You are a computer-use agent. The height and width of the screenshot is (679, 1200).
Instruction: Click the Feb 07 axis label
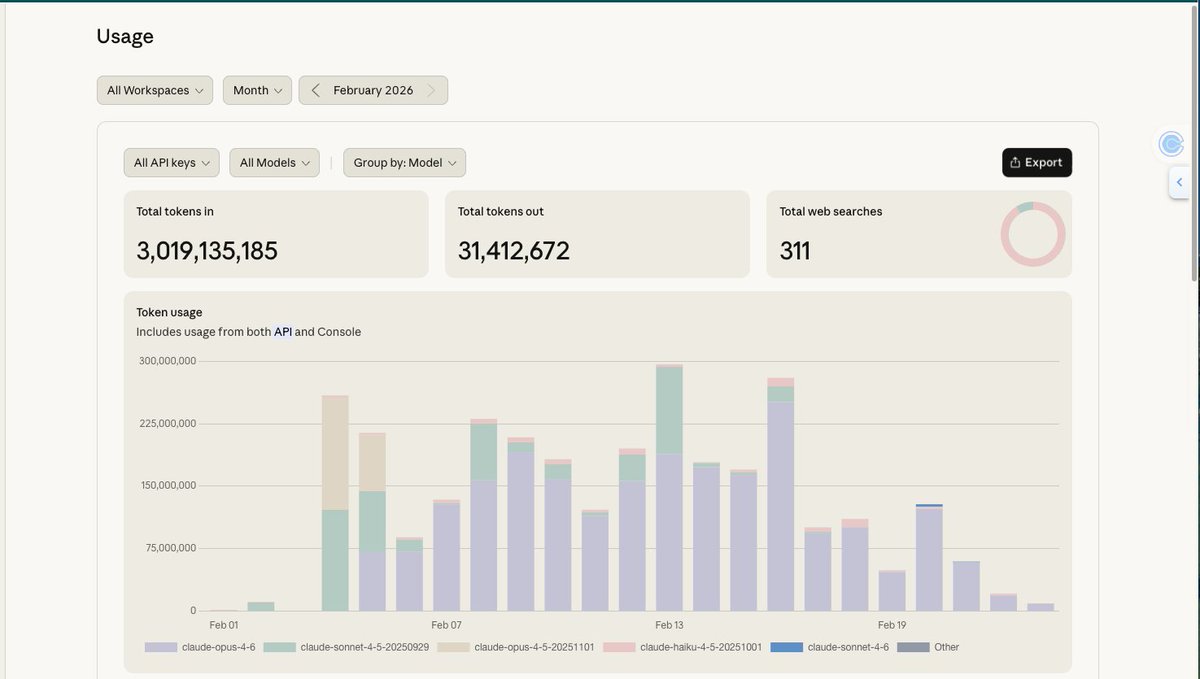click(446, 624)
